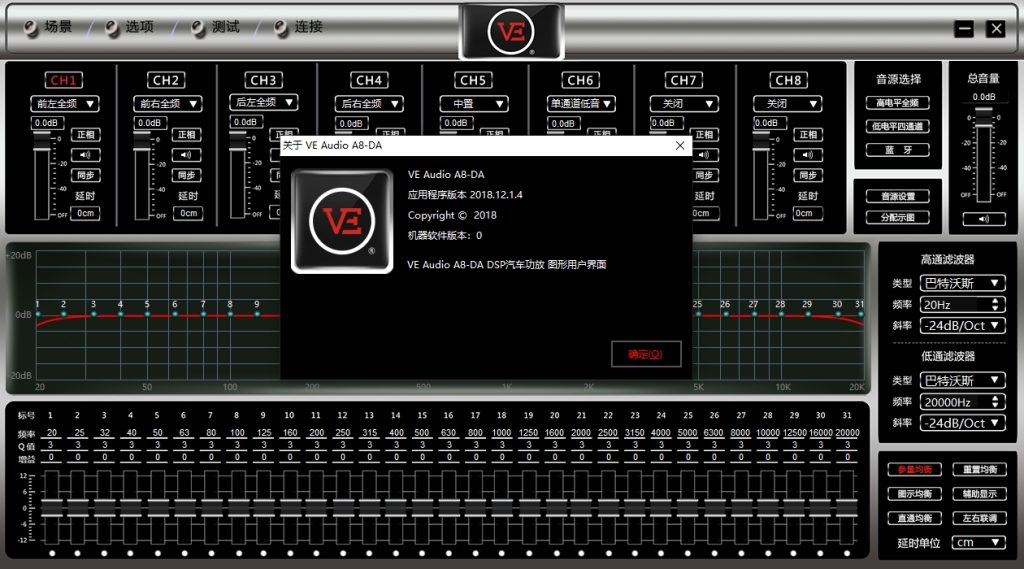Open the 选项 menu

130,27
